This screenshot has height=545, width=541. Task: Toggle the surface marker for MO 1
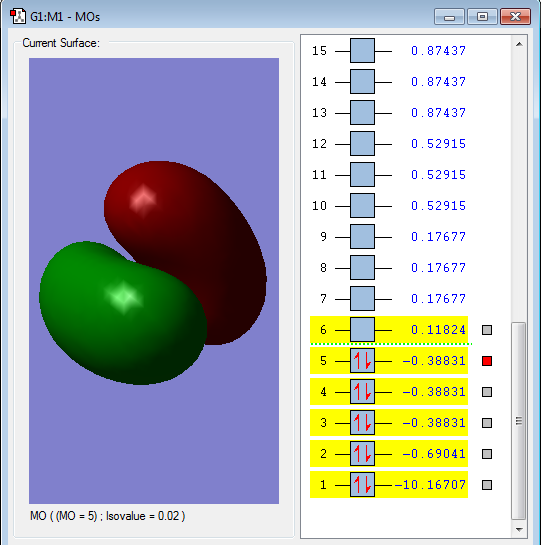tap(487, 485)
